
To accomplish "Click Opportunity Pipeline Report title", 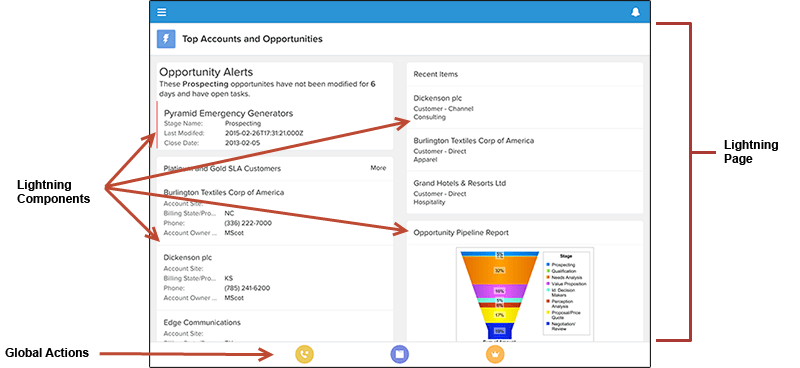I will (x=461, y=233).
